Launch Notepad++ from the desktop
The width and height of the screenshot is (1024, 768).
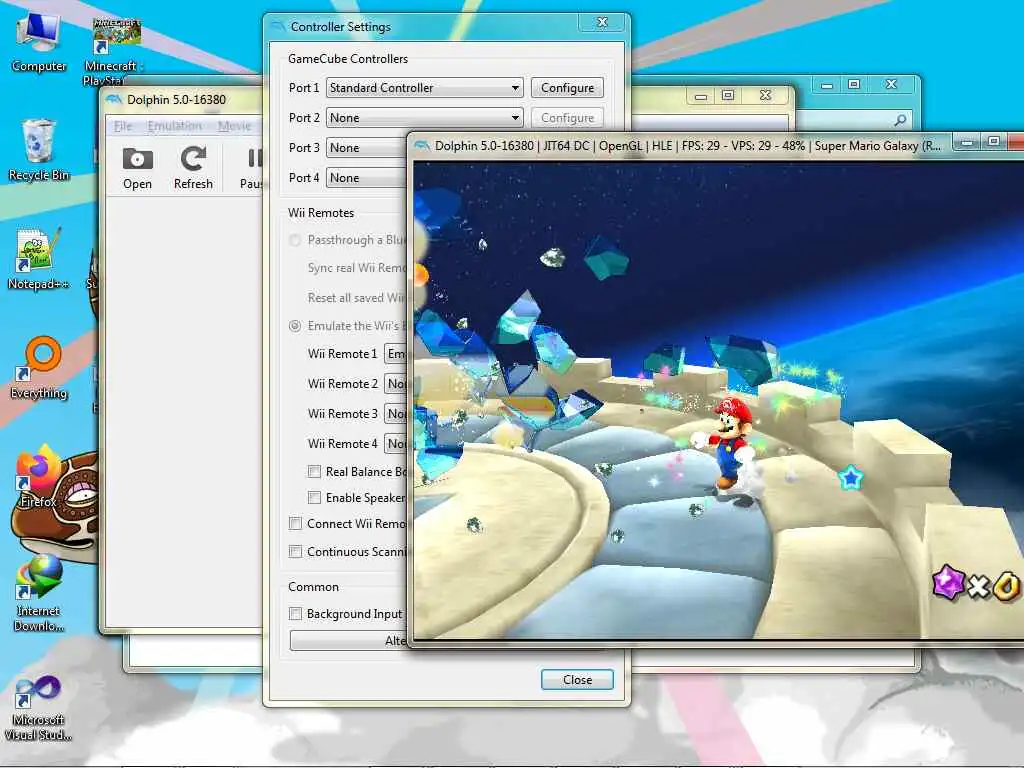(39, 259)
